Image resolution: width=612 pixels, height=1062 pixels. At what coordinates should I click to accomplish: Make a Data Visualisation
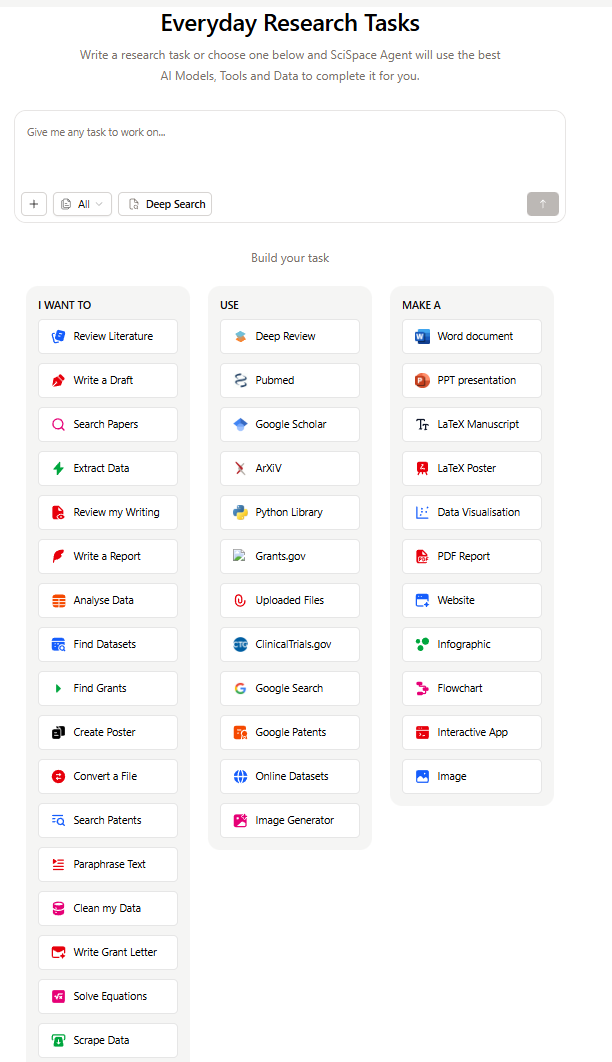click(472, 512)
